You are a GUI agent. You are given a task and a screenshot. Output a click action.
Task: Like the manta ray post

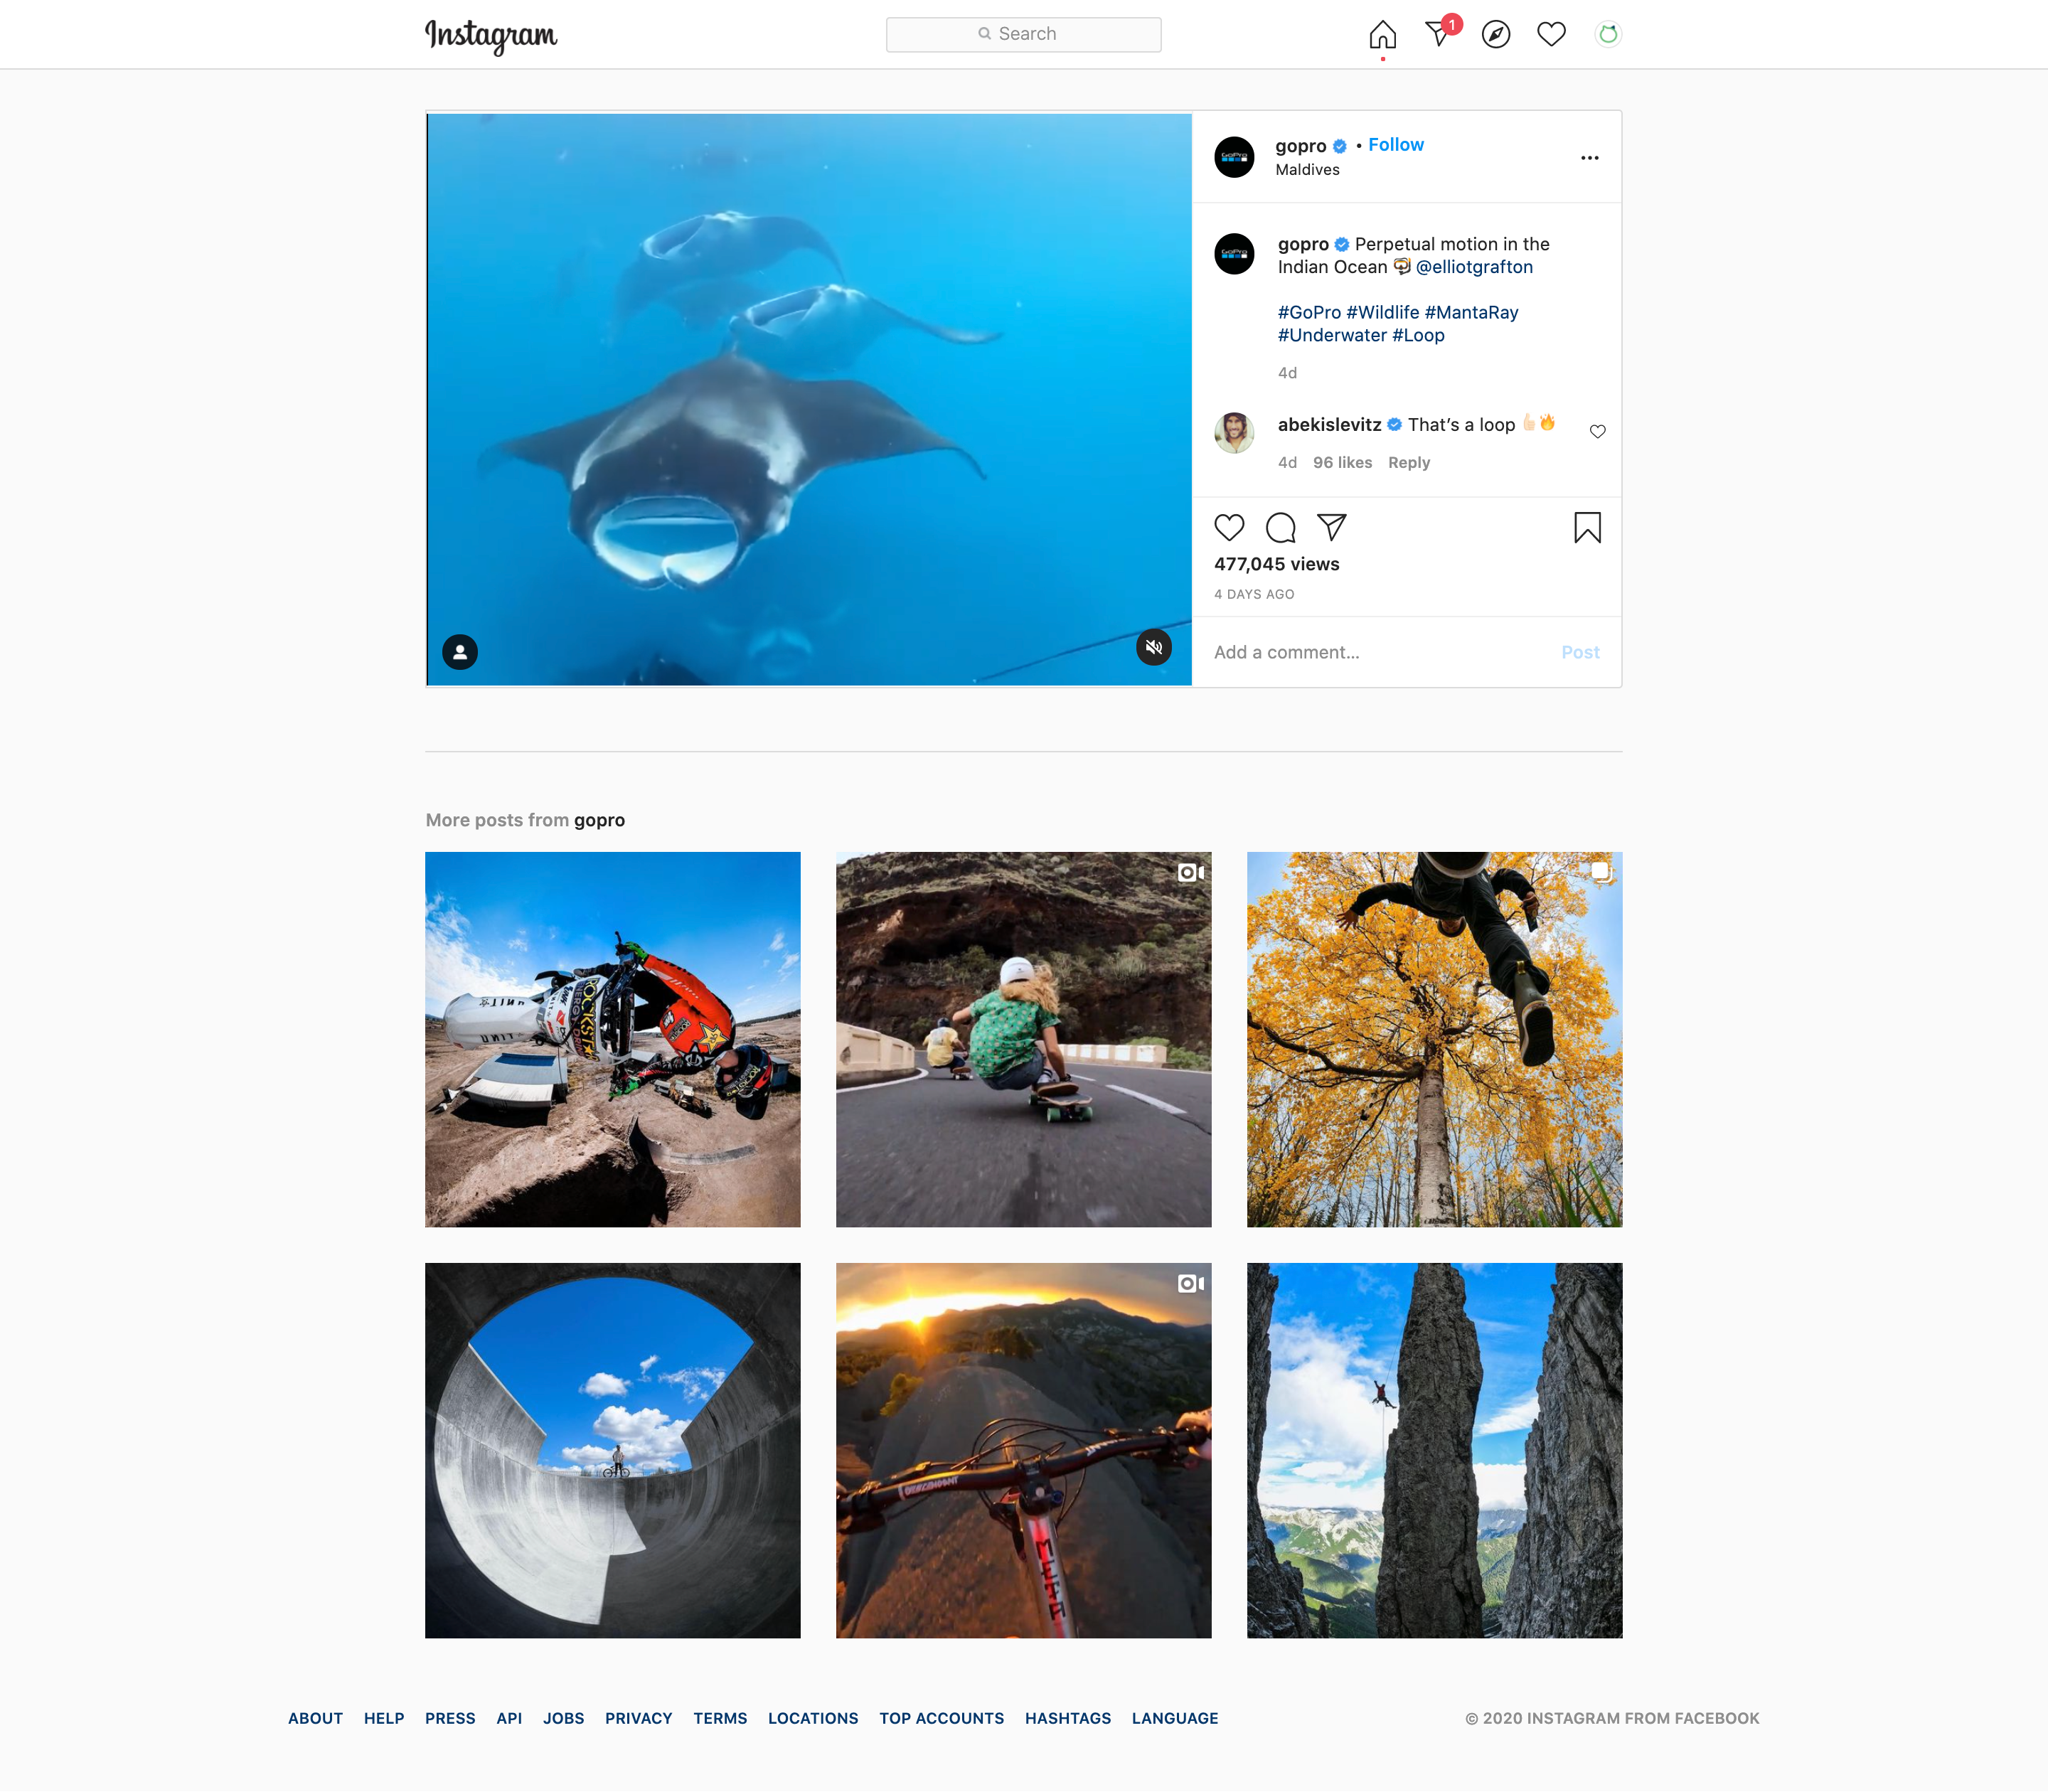point(1229,527)
